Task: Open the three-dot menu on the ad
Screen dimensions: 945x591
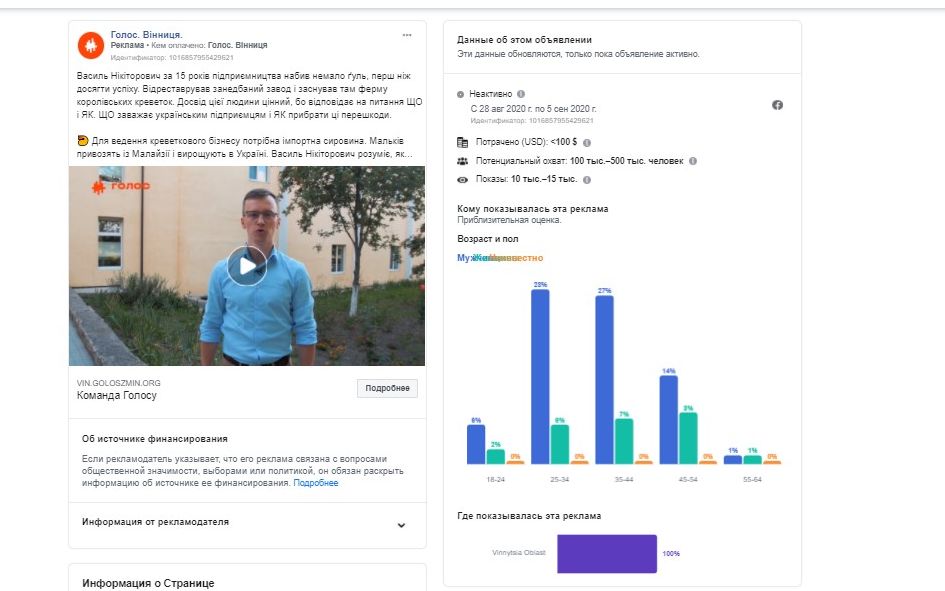Action: (407, 35)
